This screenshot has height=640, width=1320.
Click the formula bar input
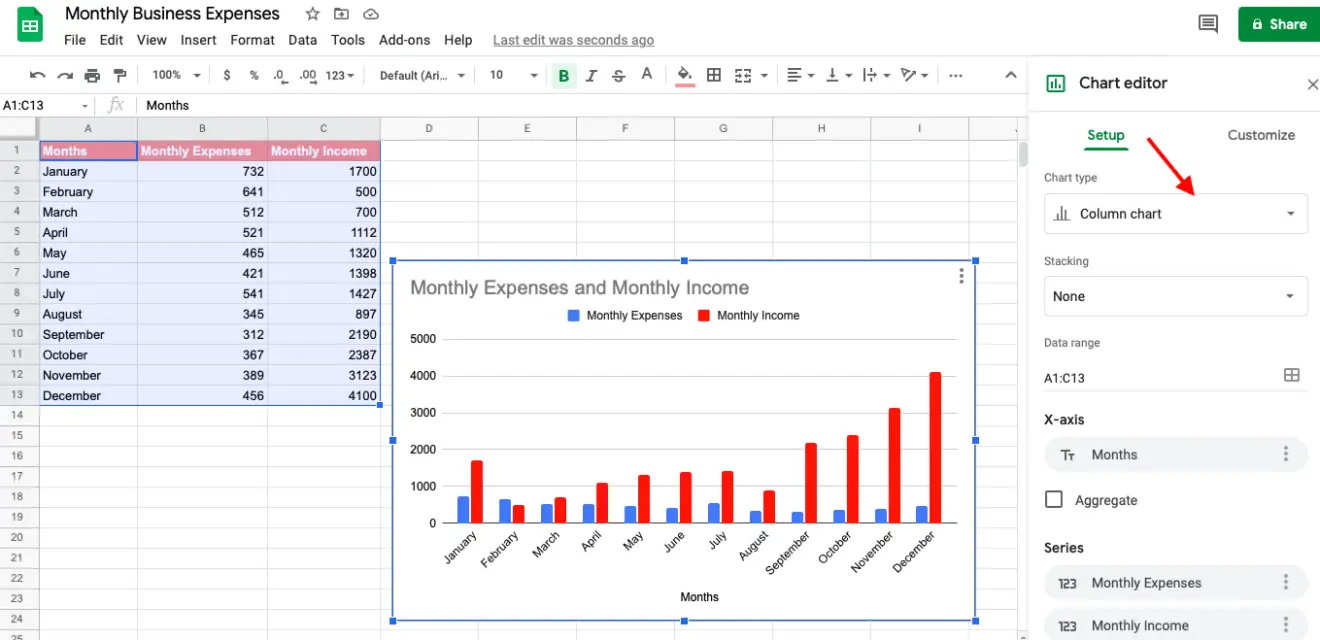(x=300, y=105)
